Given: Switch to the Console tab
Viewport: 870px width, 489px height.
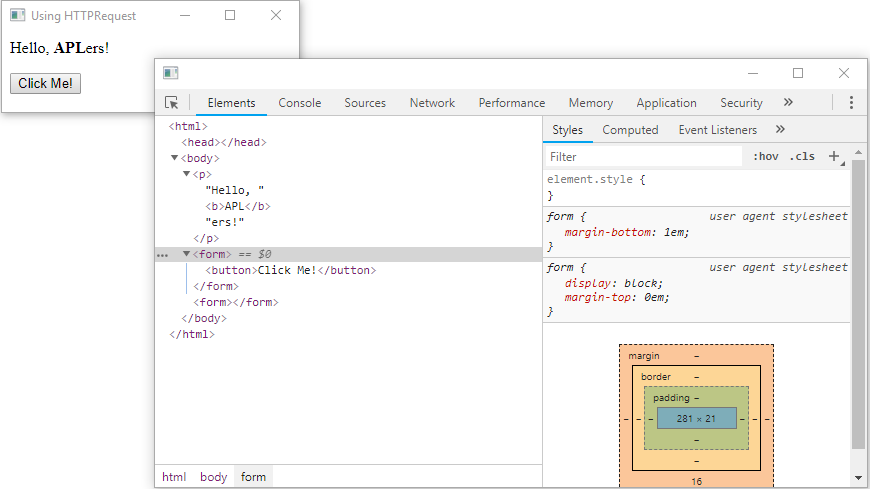Looking at the screenshot, I should point(300,103).
